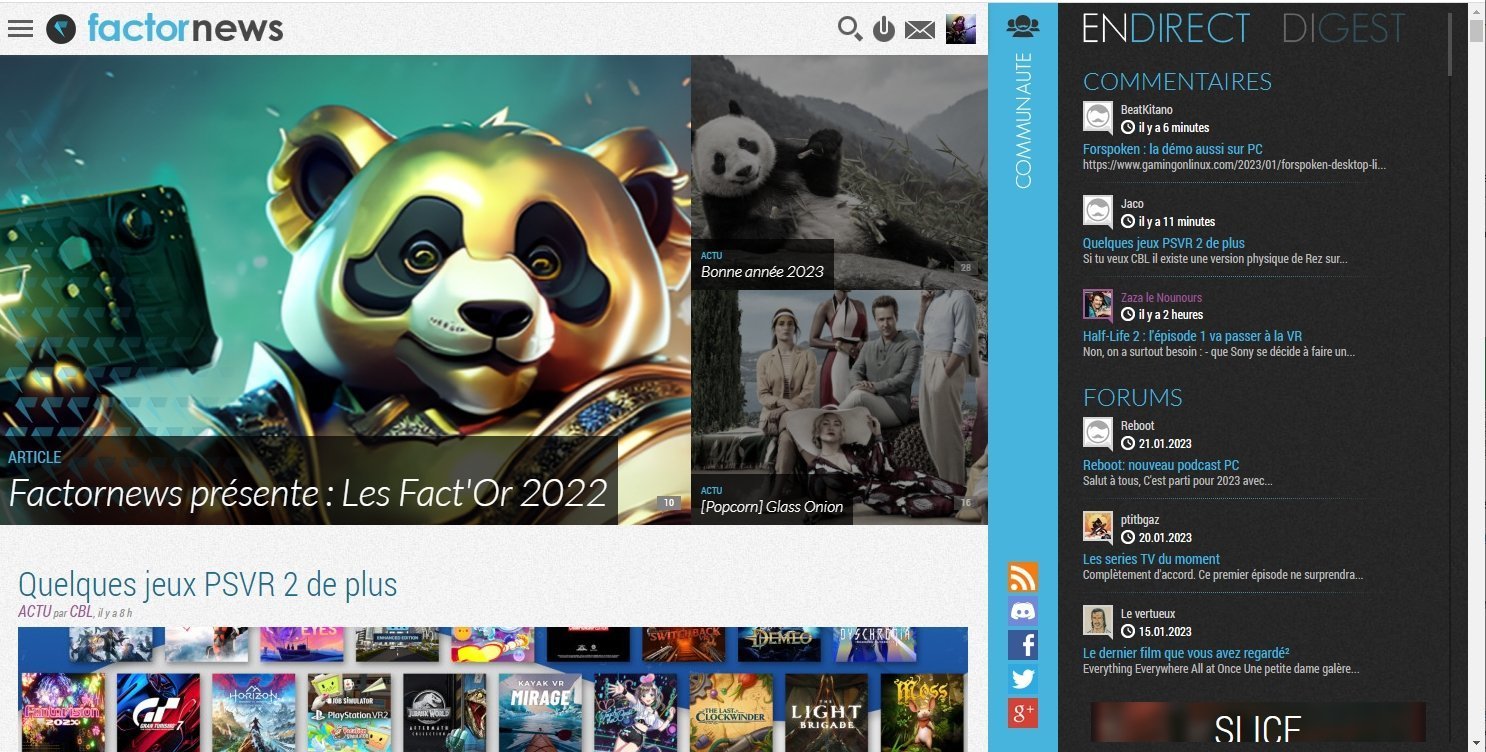Open the Fact'Or 2022 featured article

308,493
